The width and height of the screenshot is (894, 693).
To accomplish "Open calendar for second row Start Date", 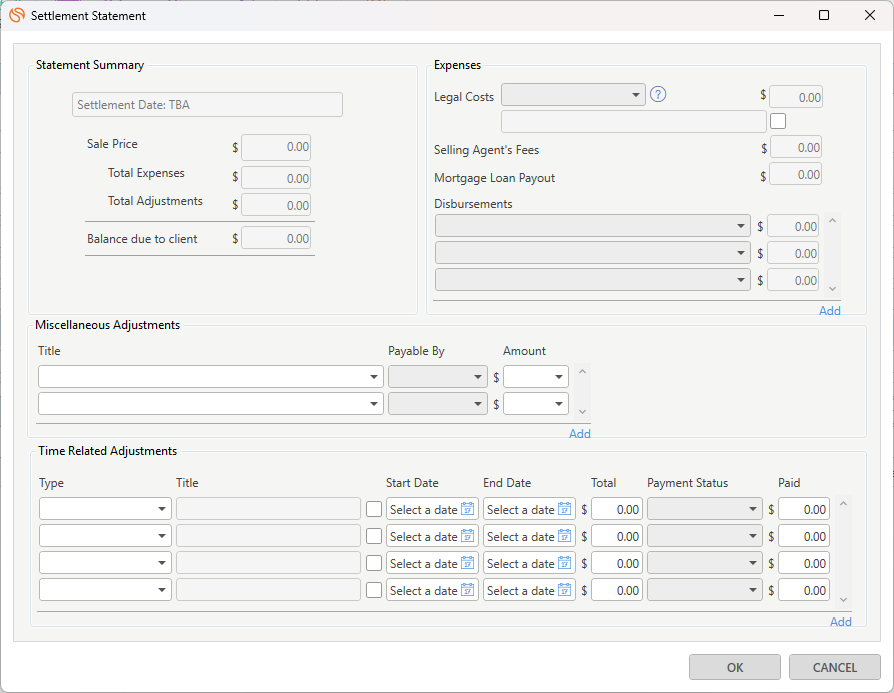I will pos(467,536).
